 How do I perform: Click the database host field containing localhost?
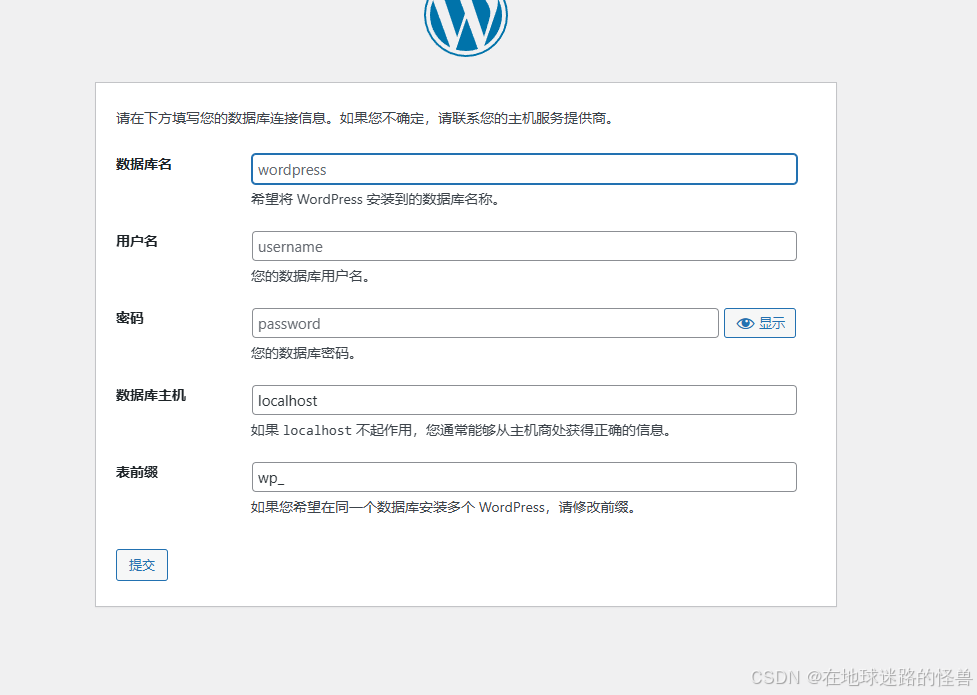click(x=524, y=400)
